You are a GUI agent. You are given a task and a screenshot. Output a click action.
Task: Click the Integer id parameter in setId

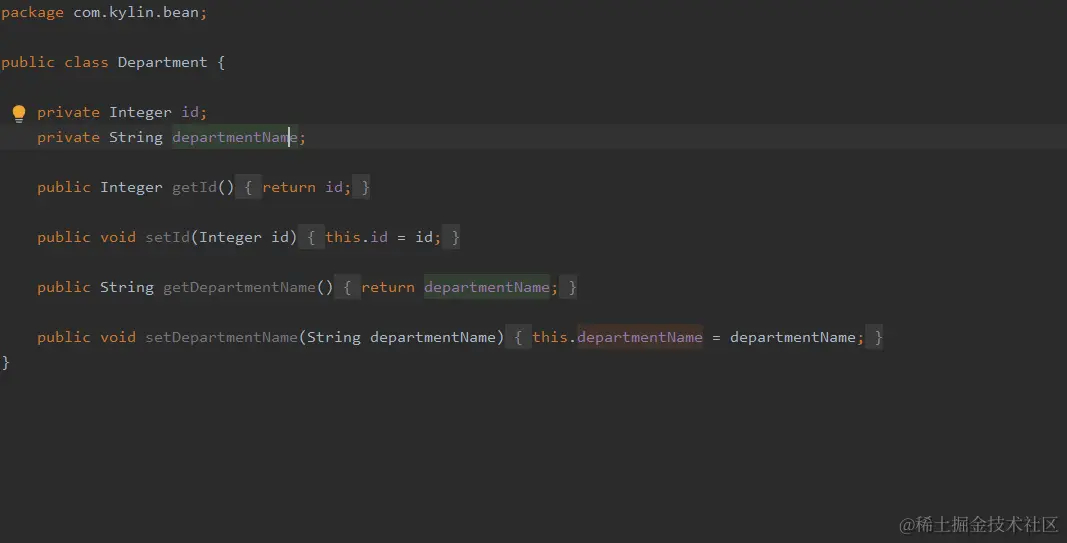click(x=244, y=237)
